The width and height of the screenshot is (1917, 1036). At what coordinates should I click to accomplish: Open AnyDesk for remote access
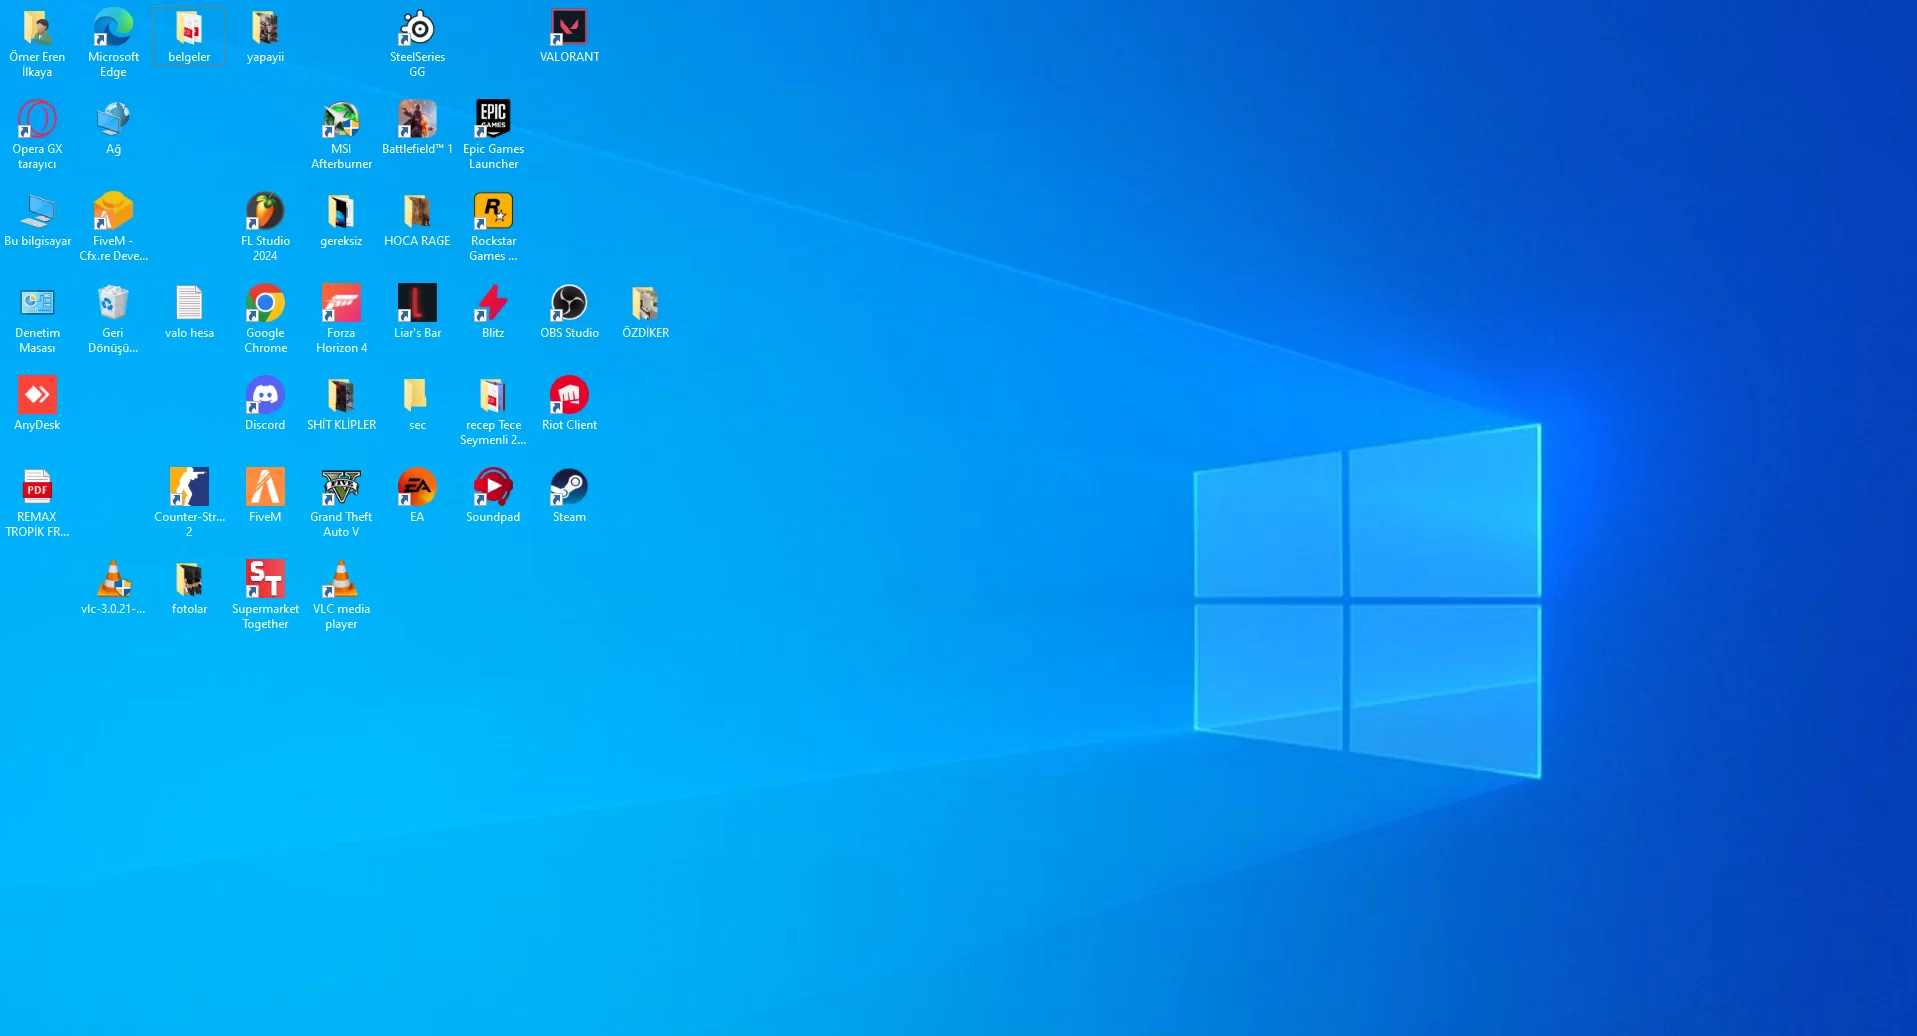click(37, 395)
